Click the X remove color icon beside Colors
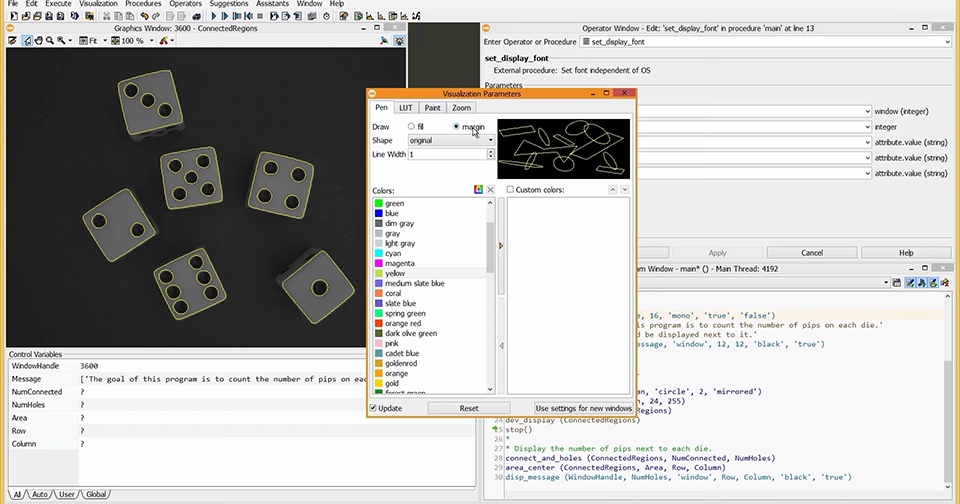The height and width of the screenshot is (504, 960). point(490,190)
